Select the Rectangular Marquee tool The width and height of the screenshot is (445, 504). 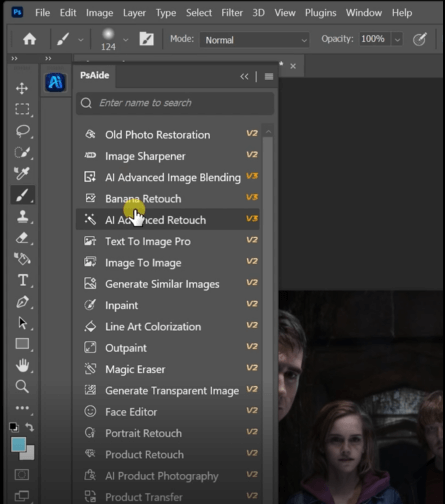[22, 109]
